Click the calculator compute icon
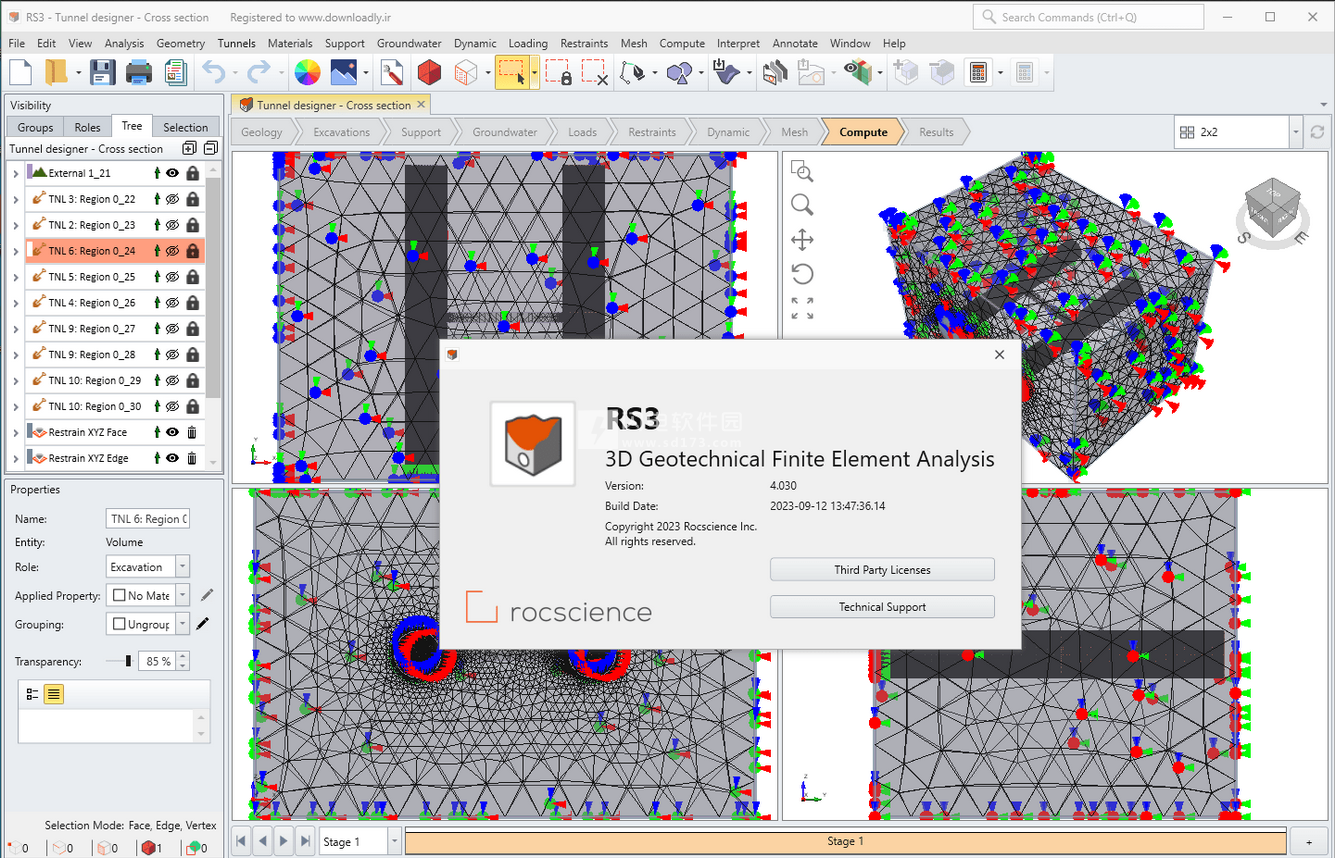The height and width of the screenshot is (858, 1335). click(x=978, y=72)
